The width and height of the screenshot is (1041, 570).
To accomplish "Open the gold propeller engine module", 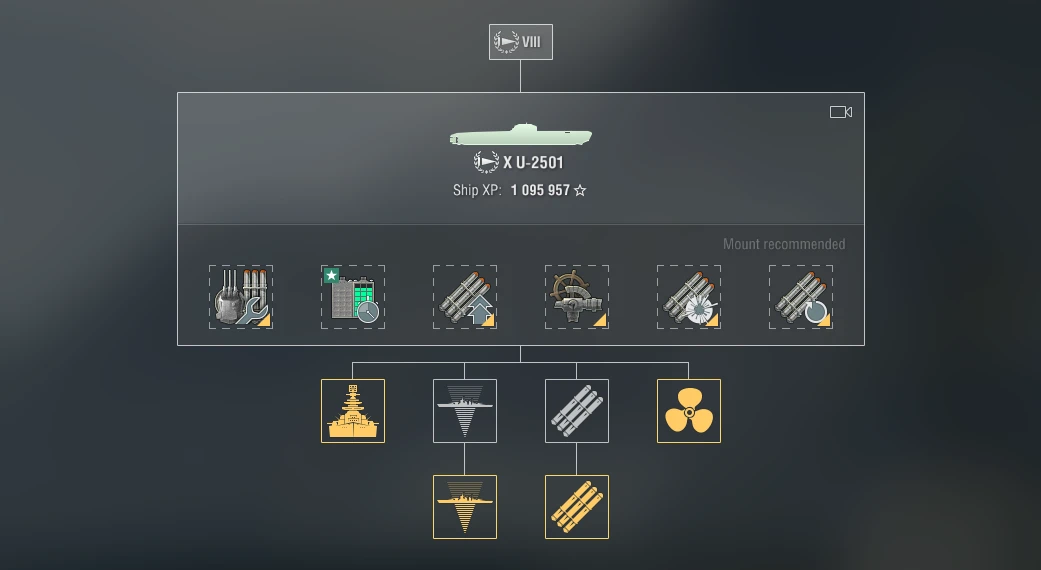I will (x=688, y=411).
